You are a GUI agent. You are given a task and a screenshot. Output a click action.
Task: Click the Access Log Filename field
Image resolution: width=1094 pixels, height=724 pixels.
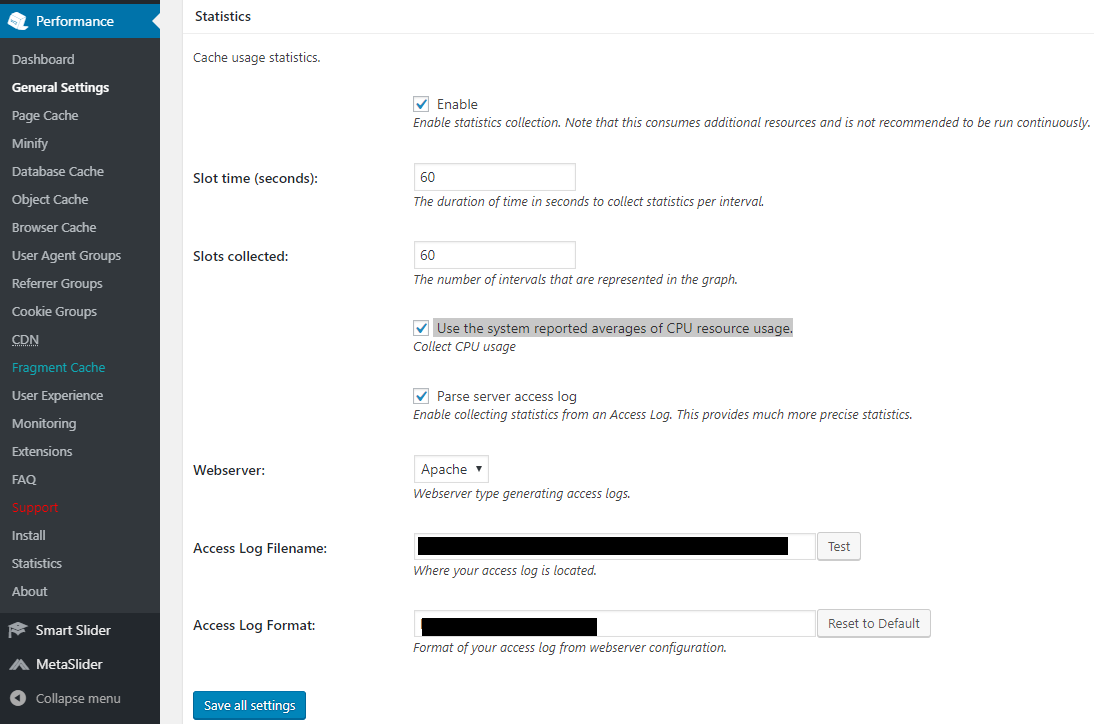point(615,546)
